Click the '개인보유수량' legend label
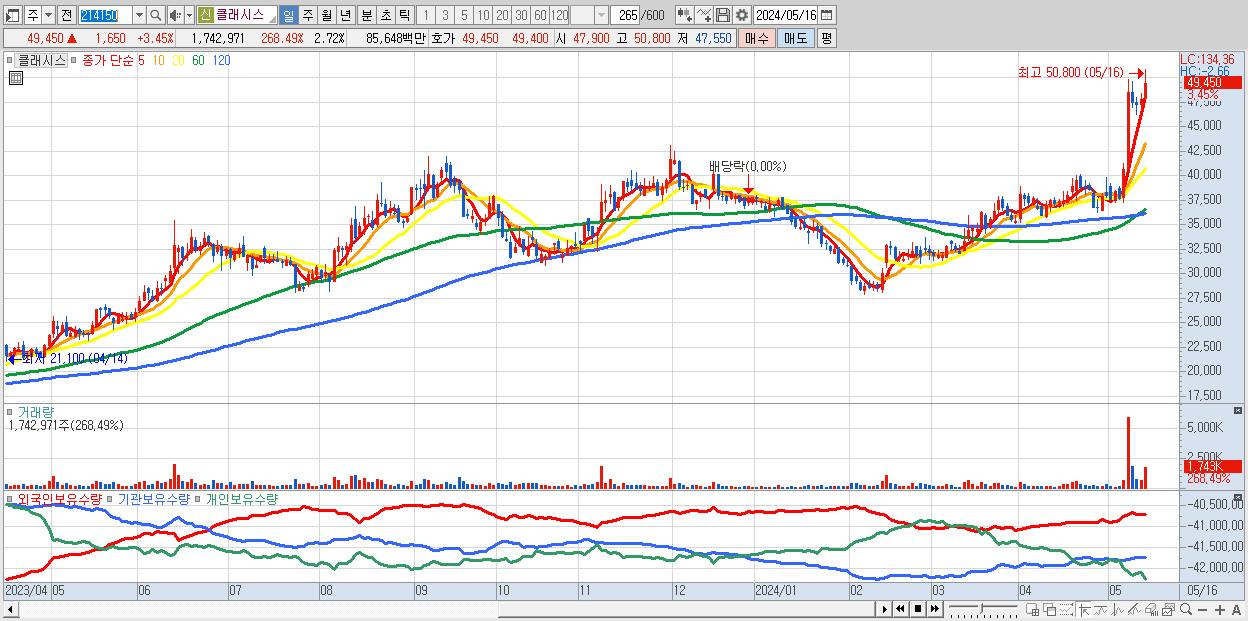The image size is (1248, 621). click(242, 498)
